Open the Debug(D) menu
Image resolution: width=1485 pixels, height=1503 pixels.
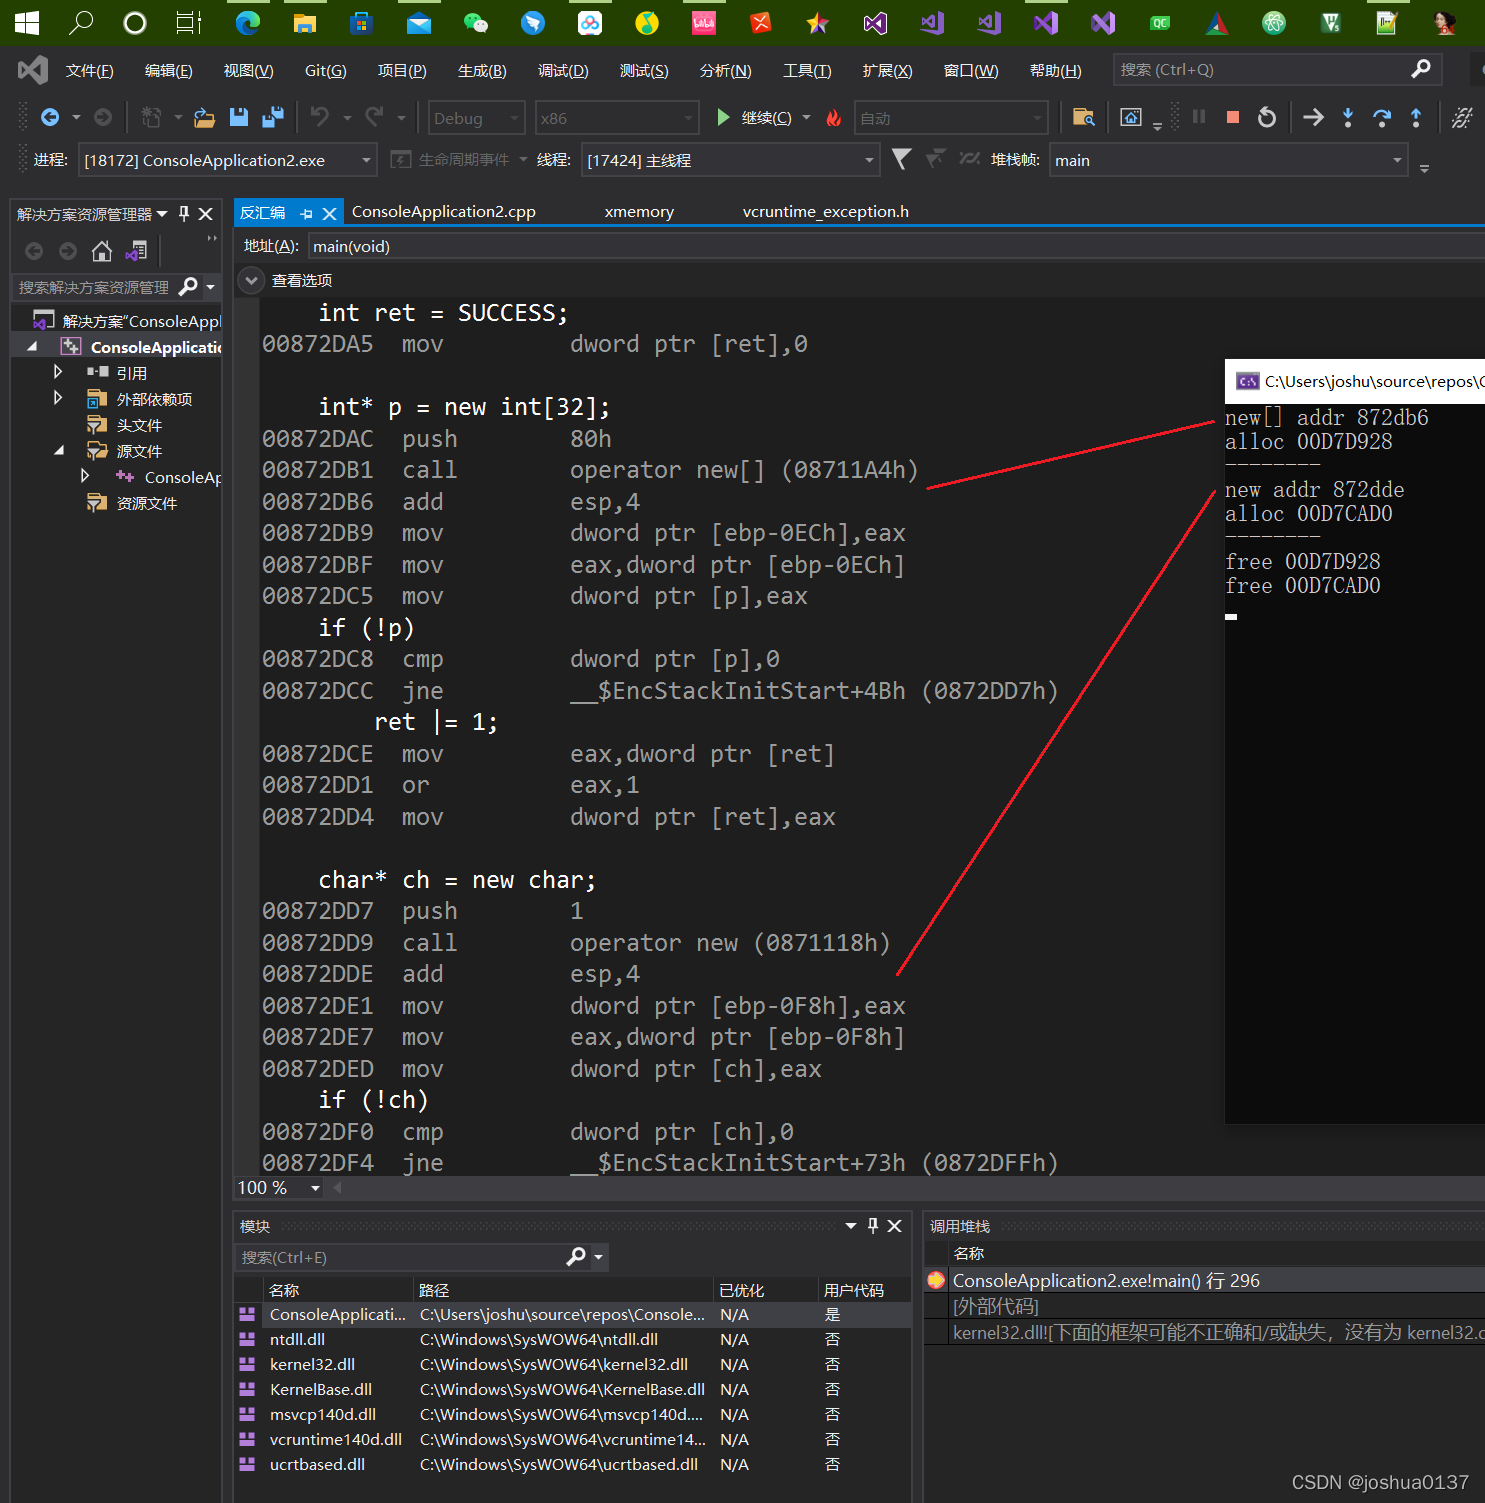pos(563,70)
